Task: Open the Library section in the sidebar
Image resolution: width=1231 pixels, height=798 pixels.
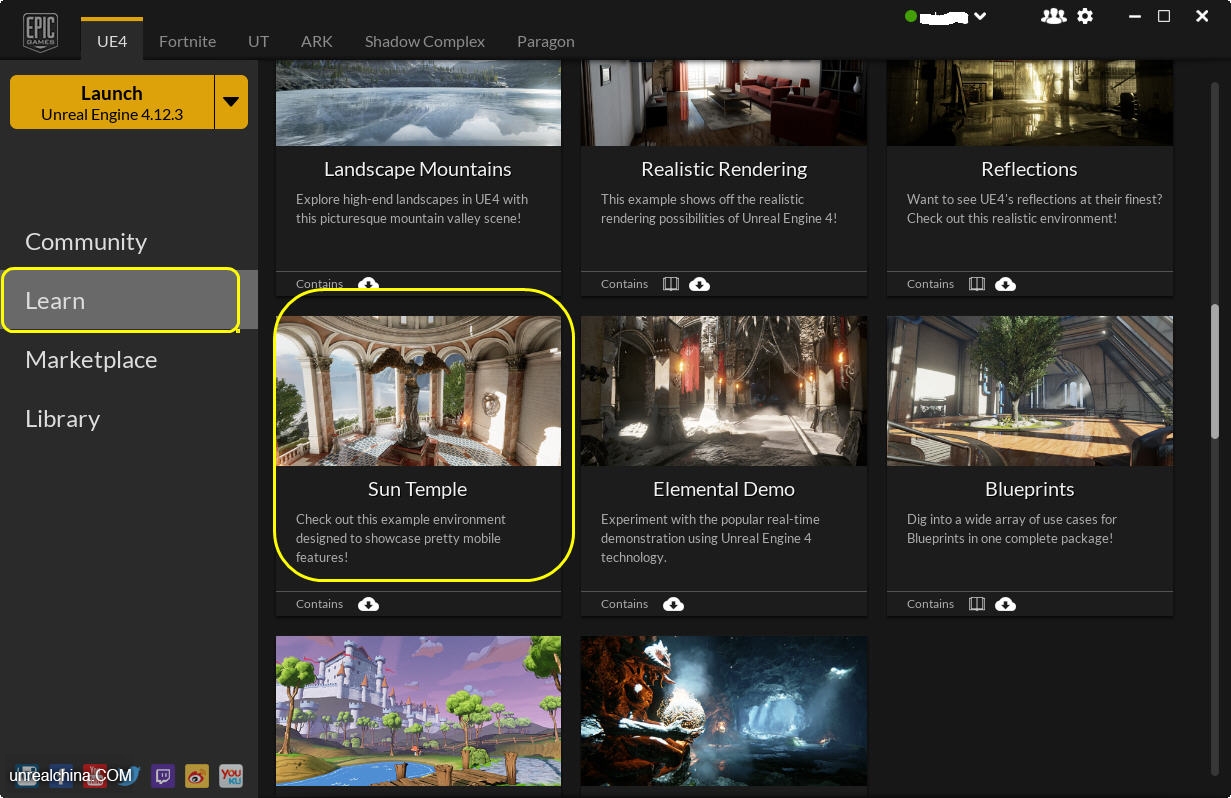Action: (x=62, y=419)
